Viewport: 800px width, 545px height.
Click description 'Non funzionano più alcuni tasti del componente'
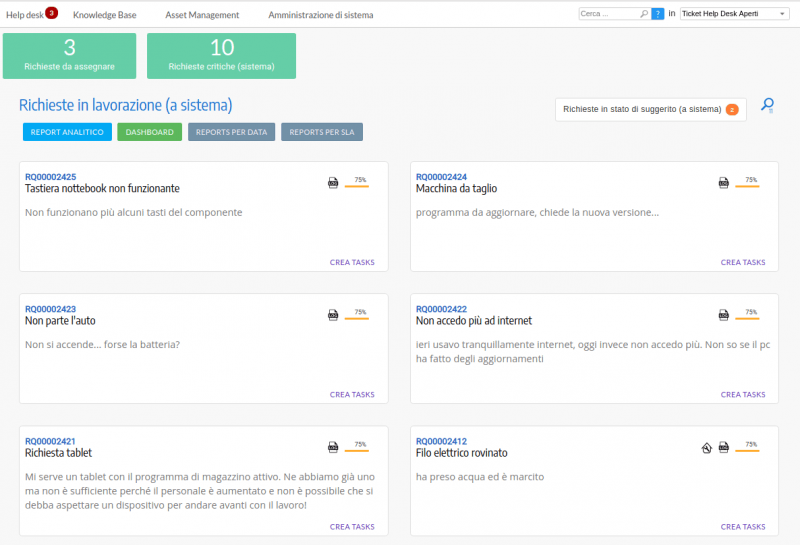pyautogui.click(x=134, y=213)
